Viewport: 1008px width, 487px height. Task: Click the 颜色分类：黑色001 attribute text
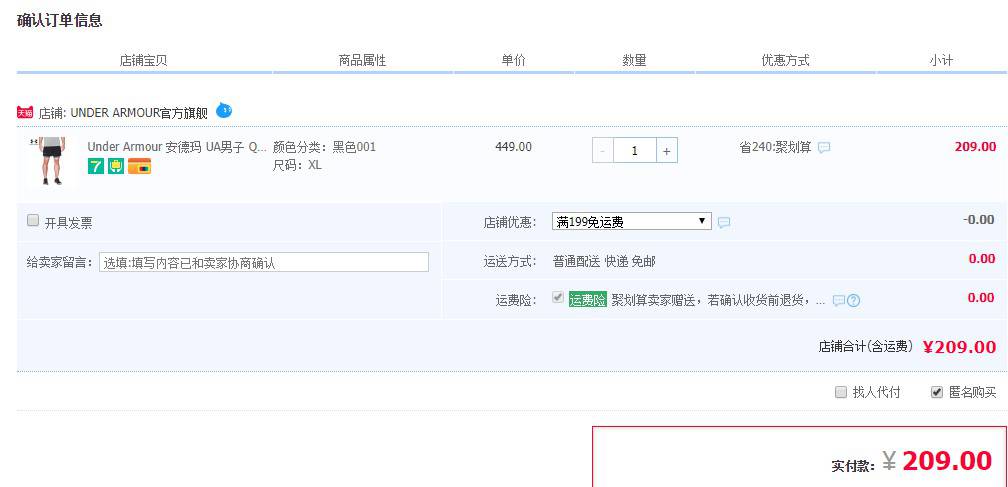pyautogui.click(x=325, y=147)
